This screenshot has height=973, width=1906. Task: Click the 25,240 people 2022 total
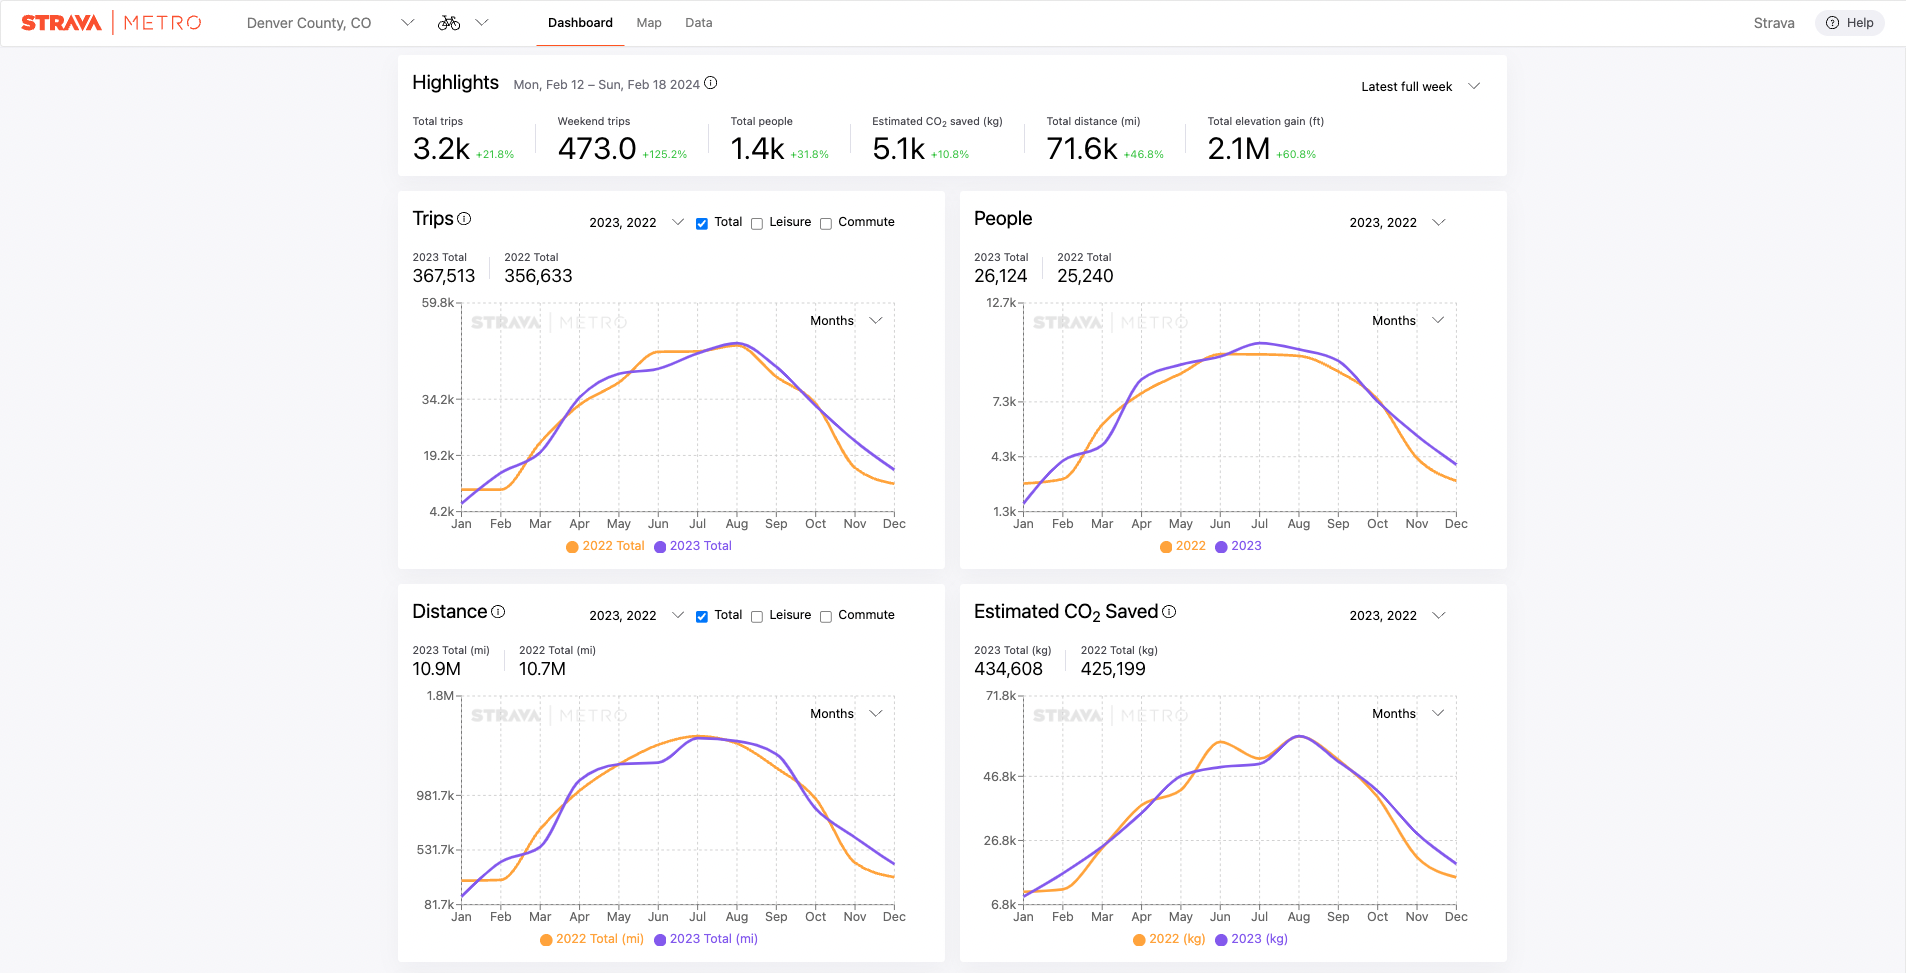tap(1085, 276)
